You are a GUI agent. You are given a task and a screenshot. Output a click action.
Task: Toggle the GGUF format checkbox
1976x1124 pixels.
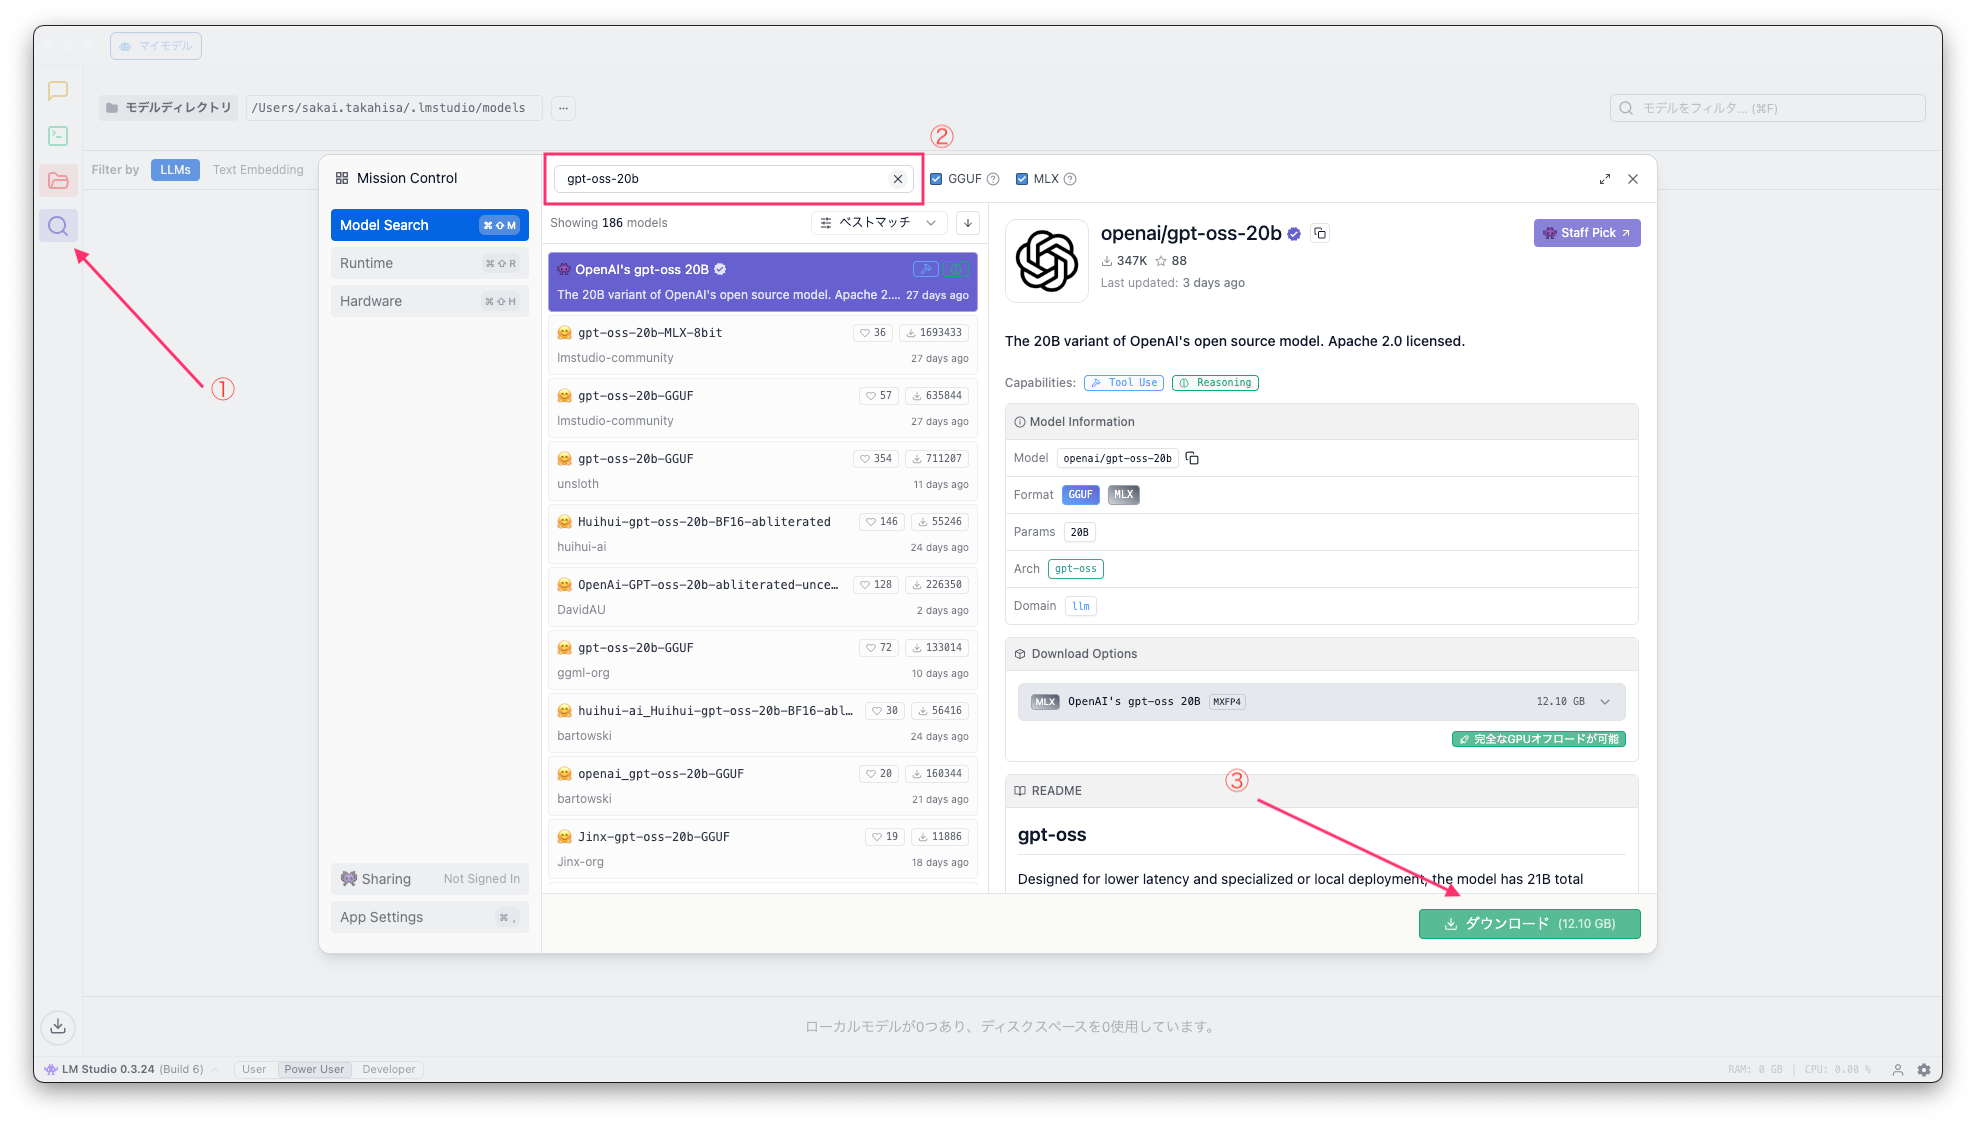point(936,179)
